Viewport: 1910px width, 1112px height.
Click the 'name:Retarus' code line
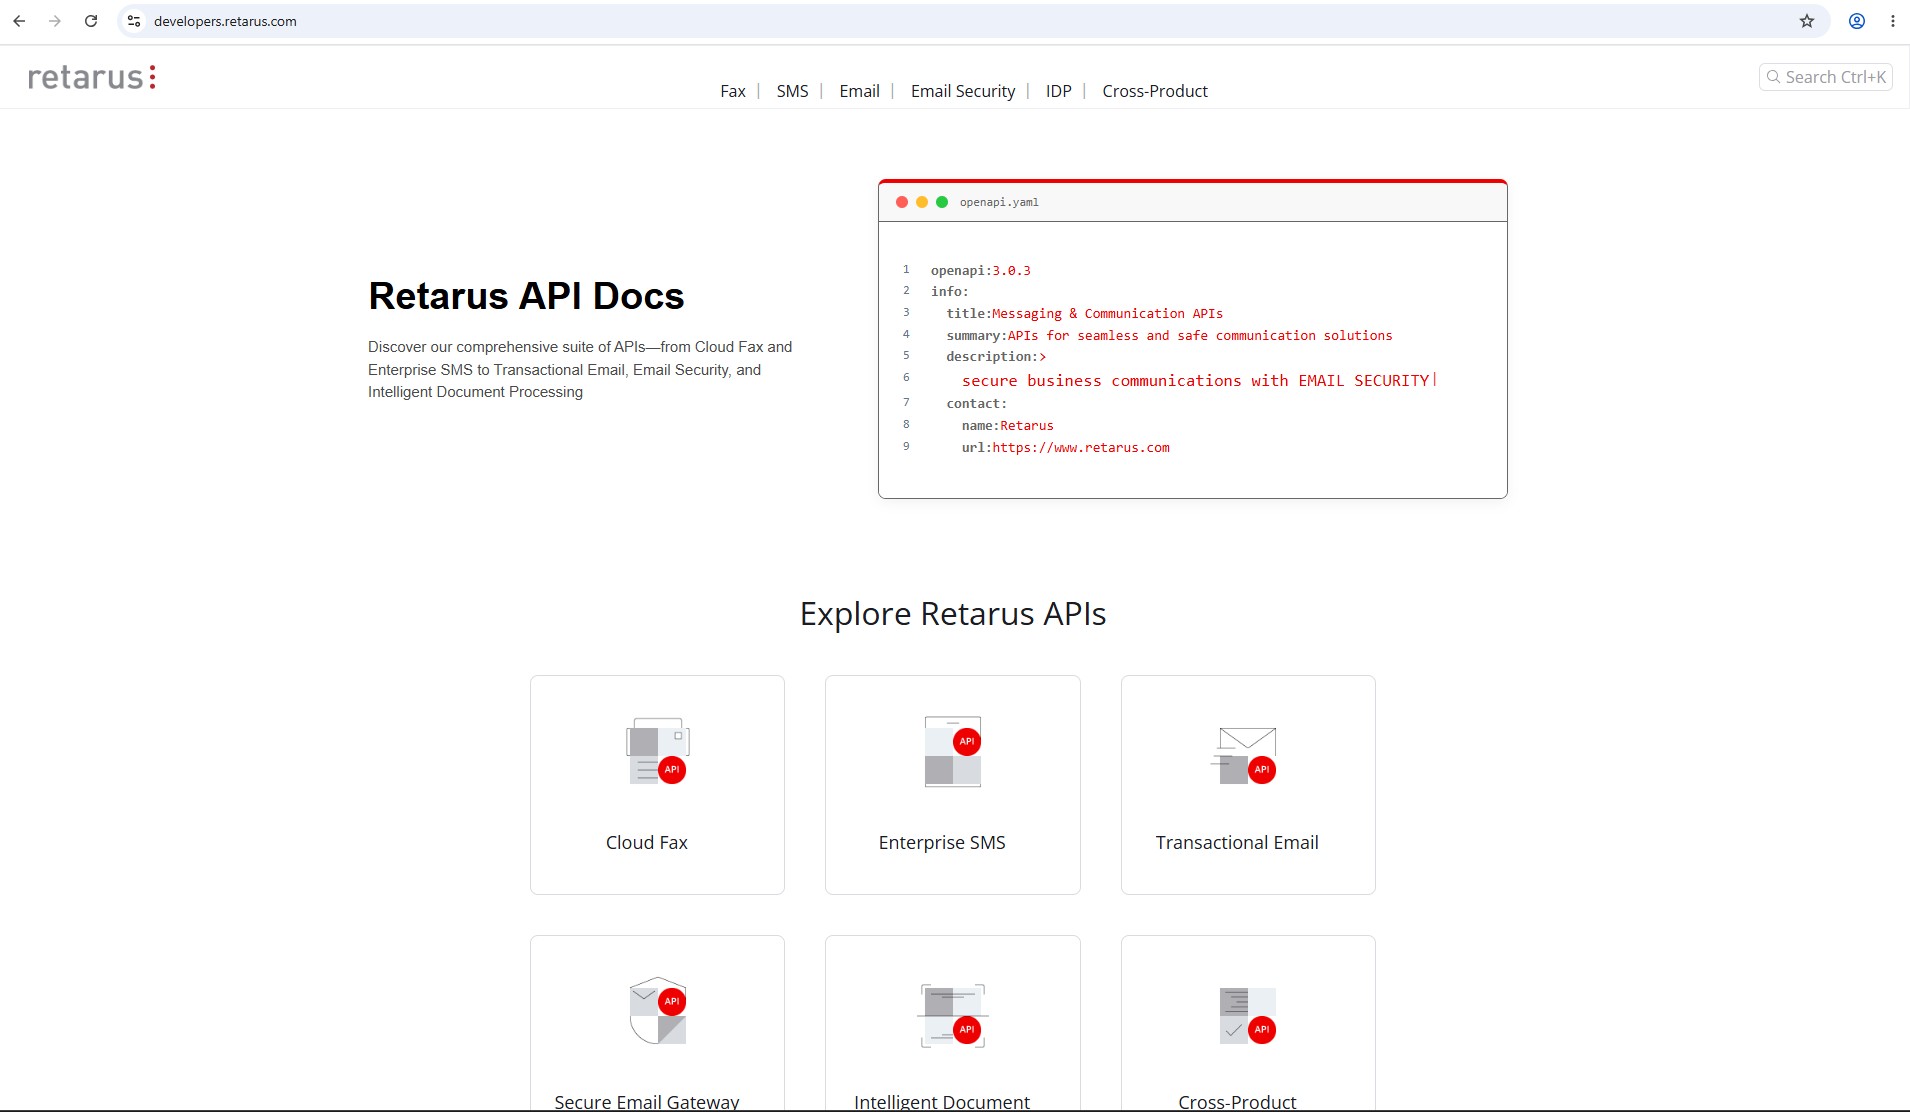[x=1008, y=426]
